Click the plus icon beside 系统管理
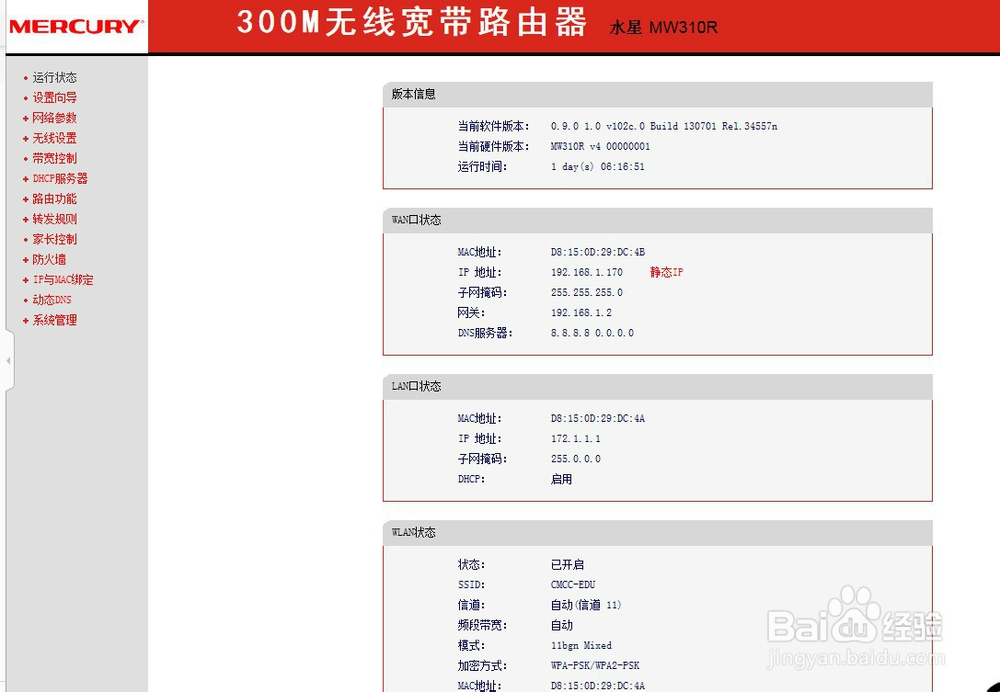This screenshot has width=1000, height=692. pyautogui.click(x=24, y=319)
